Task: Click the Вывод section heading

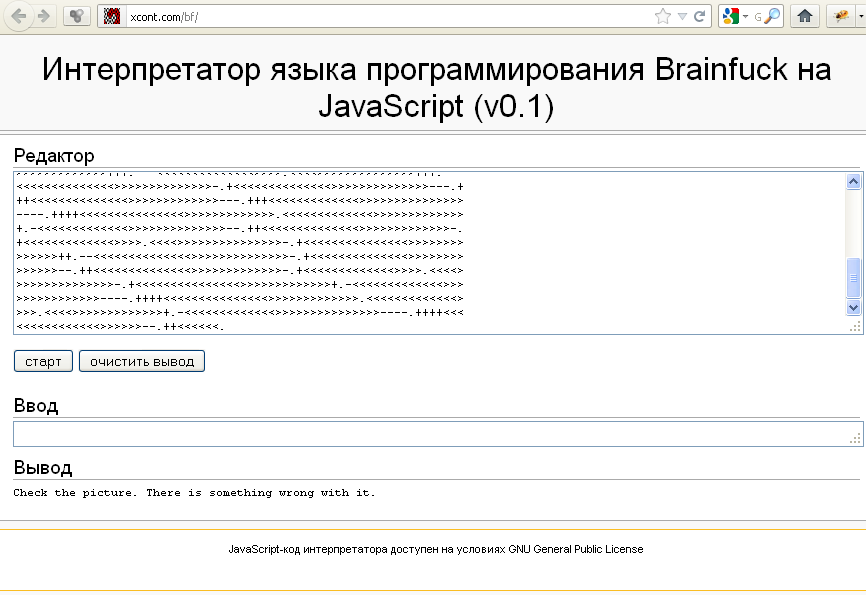Action: pos(43,468)
